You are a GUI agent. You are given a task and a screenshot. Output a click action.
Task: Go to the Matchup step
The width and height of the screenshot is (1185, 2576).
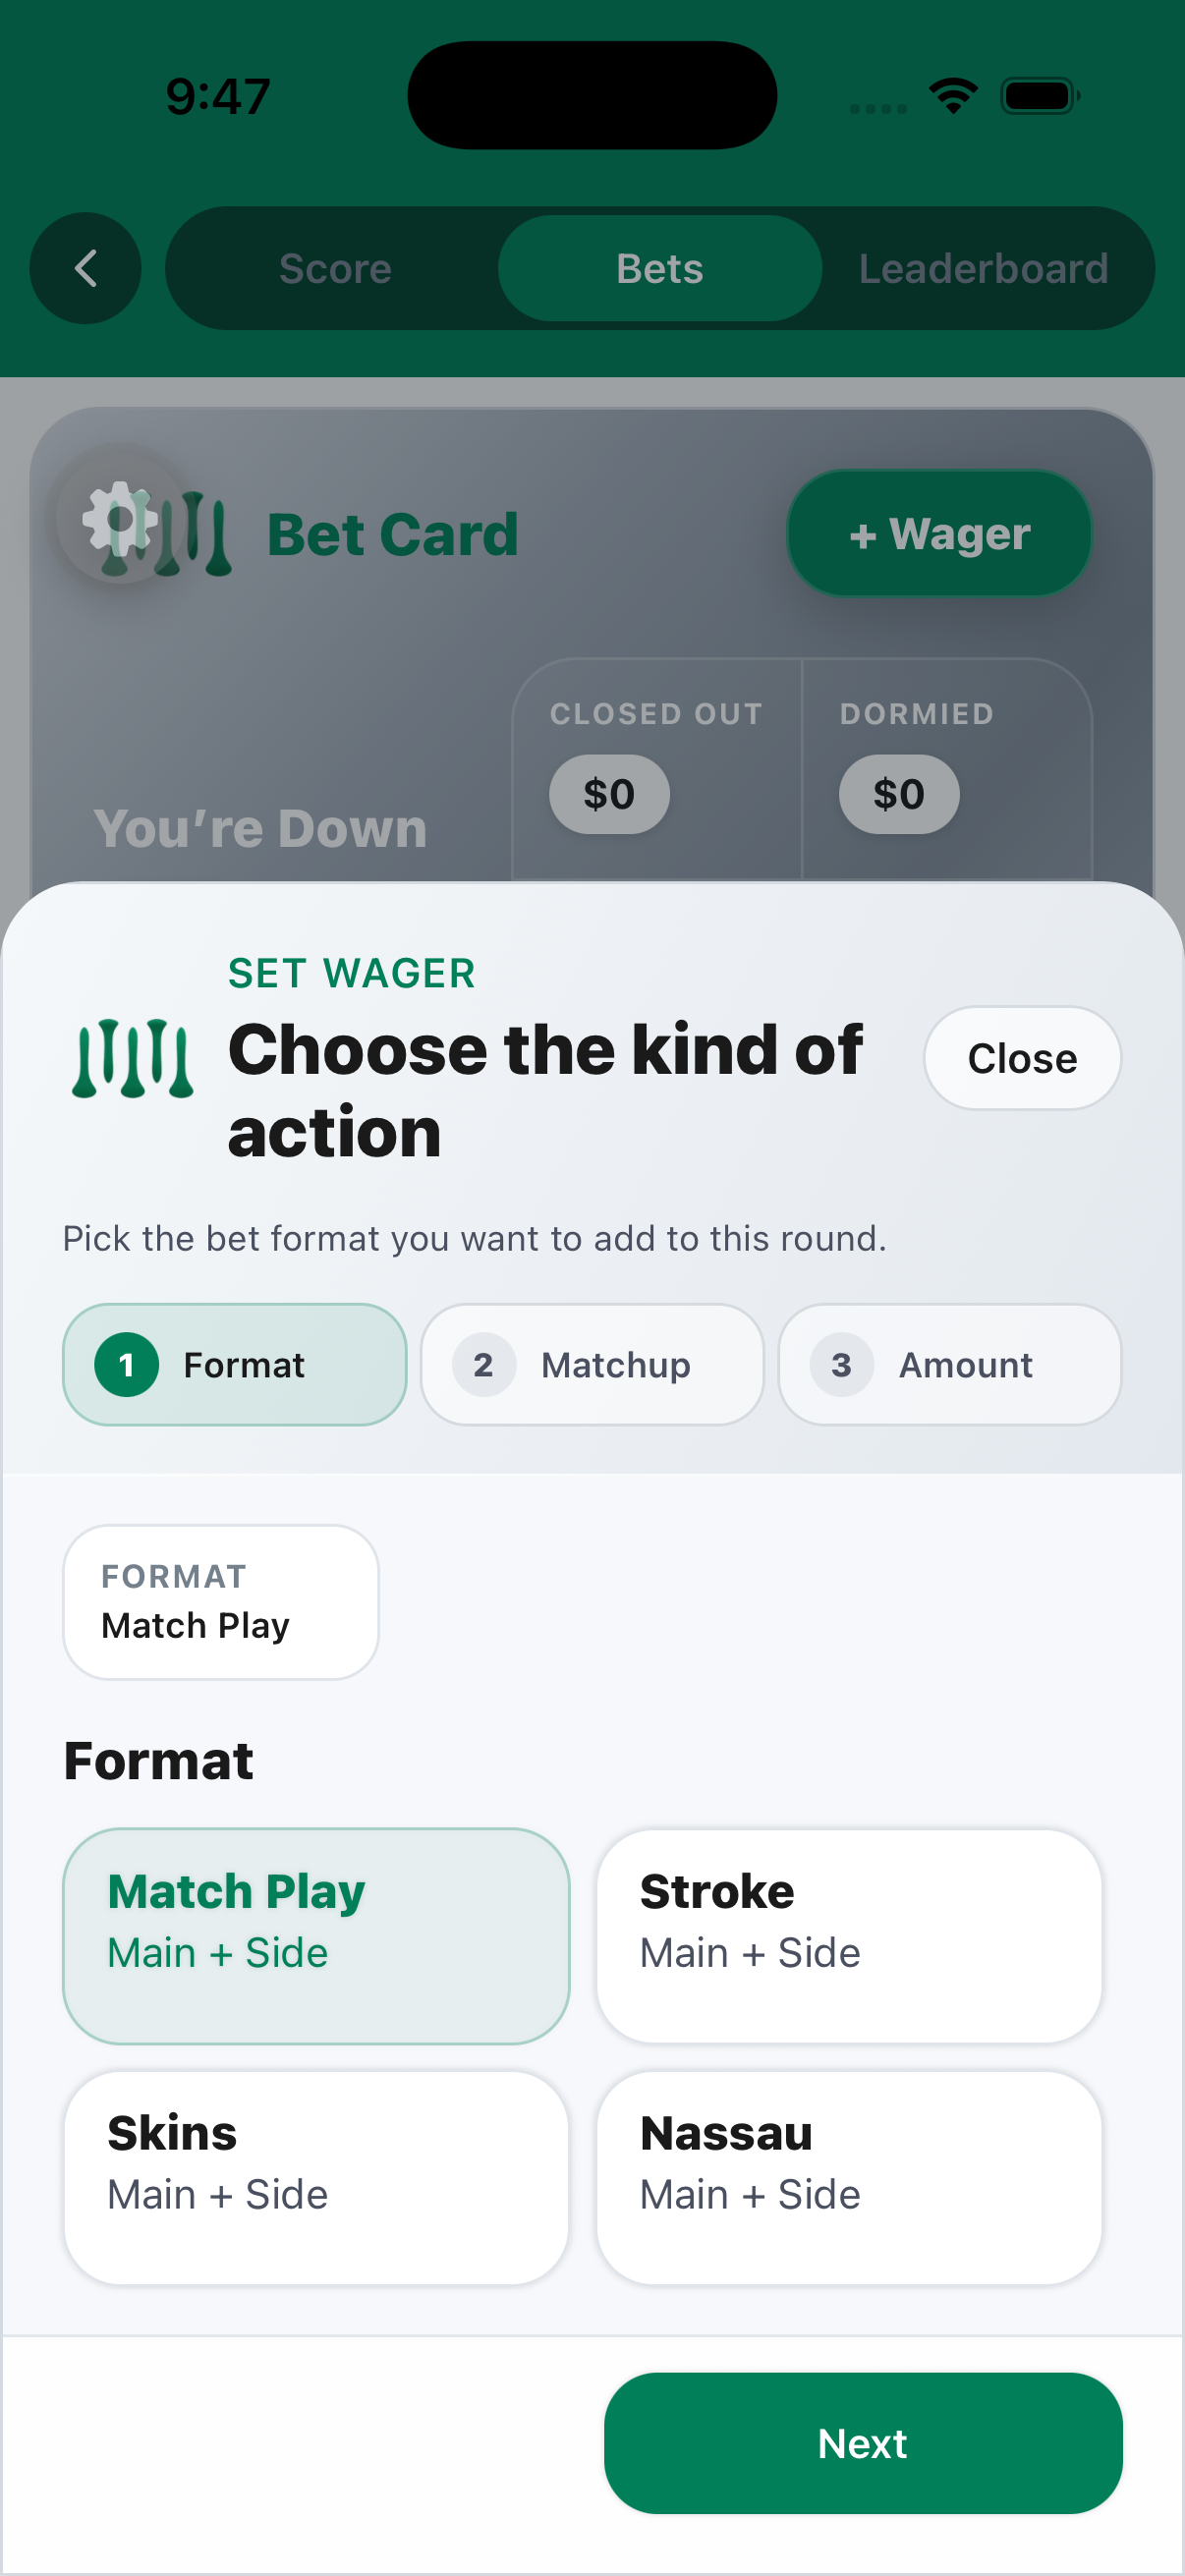point(592,1365)
